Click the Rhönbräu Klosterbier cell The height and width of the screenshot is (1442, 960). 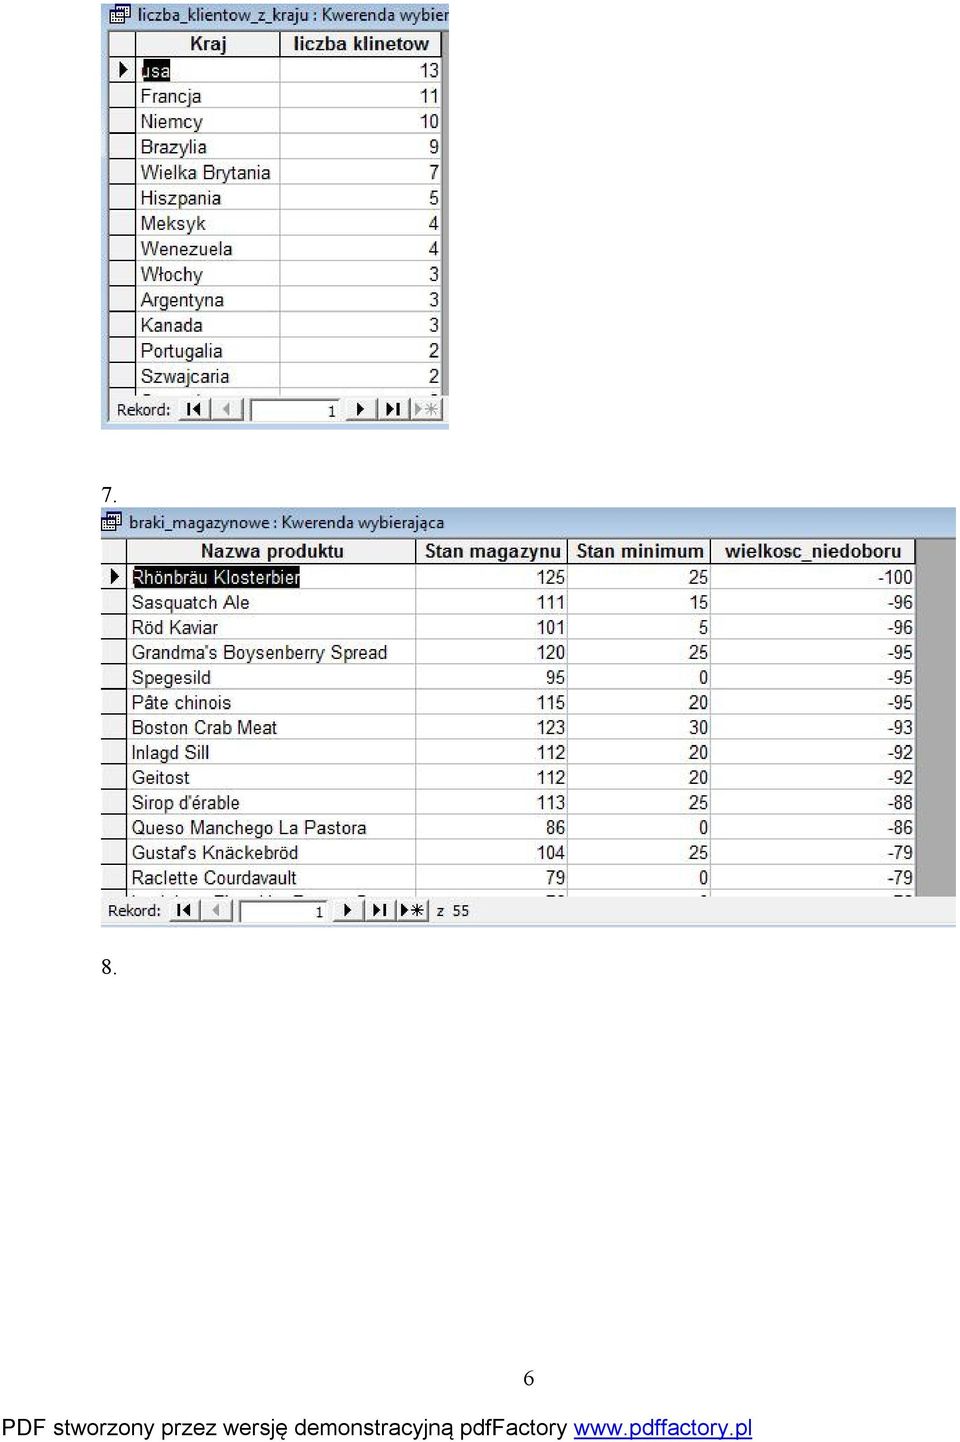point(271,577)
